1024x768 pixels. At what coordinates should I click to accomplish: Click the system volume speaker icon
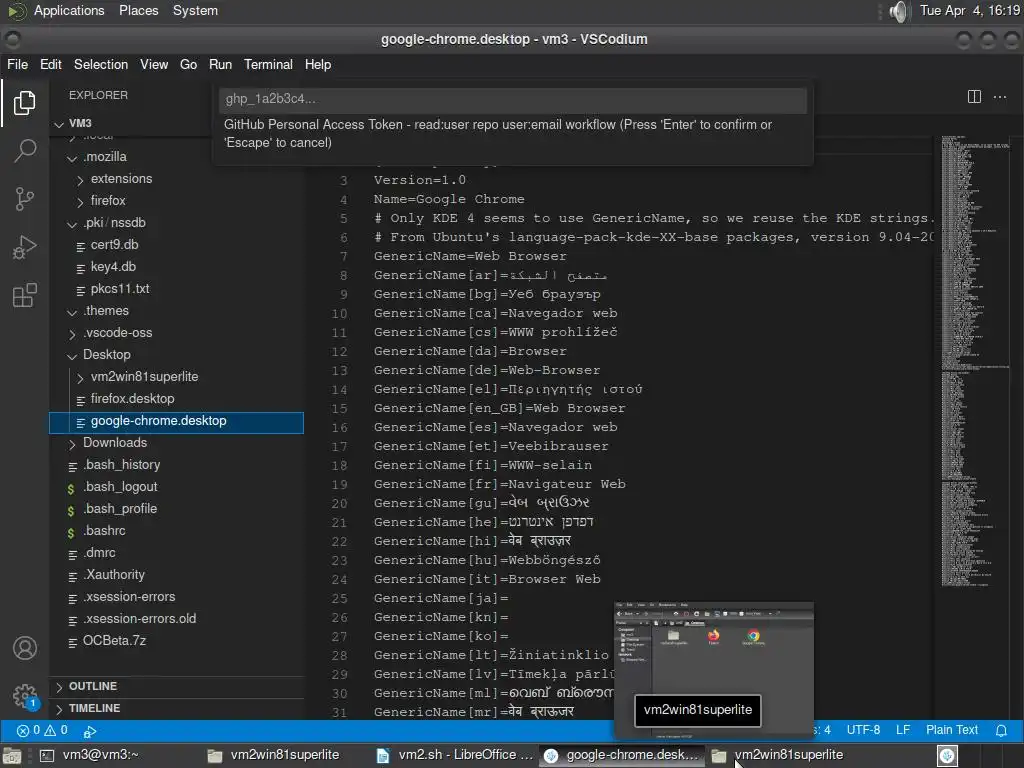[x=899, y=11]
